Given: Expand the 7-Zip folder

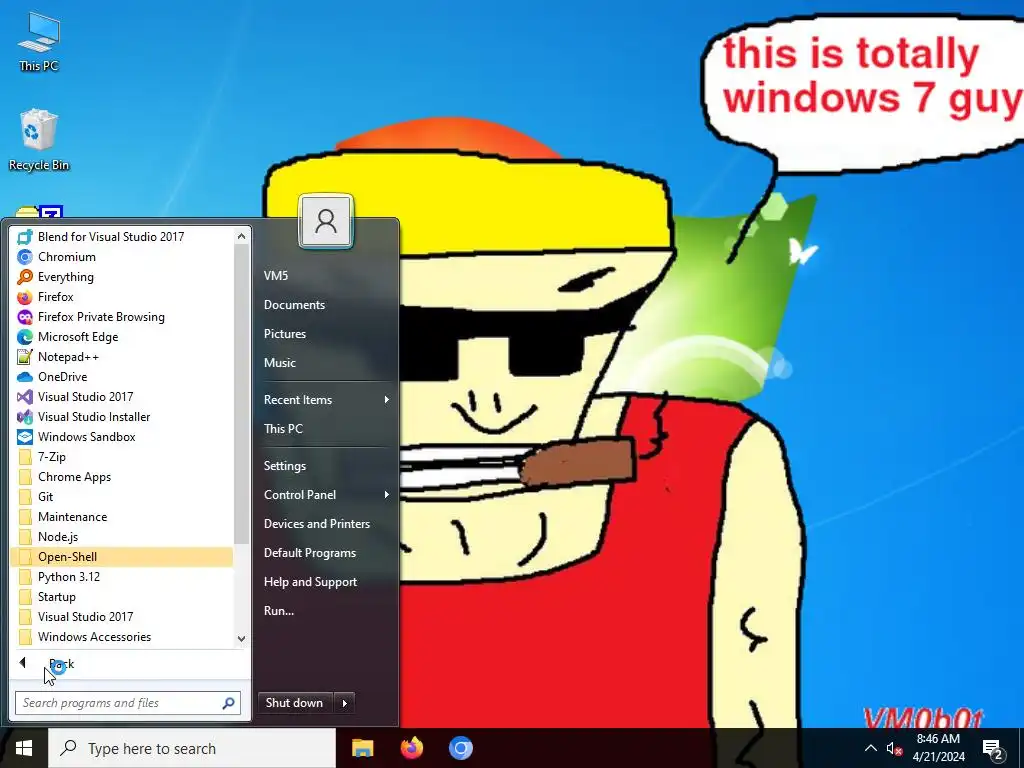Looking at the screenshot, I should click(121, 456).
